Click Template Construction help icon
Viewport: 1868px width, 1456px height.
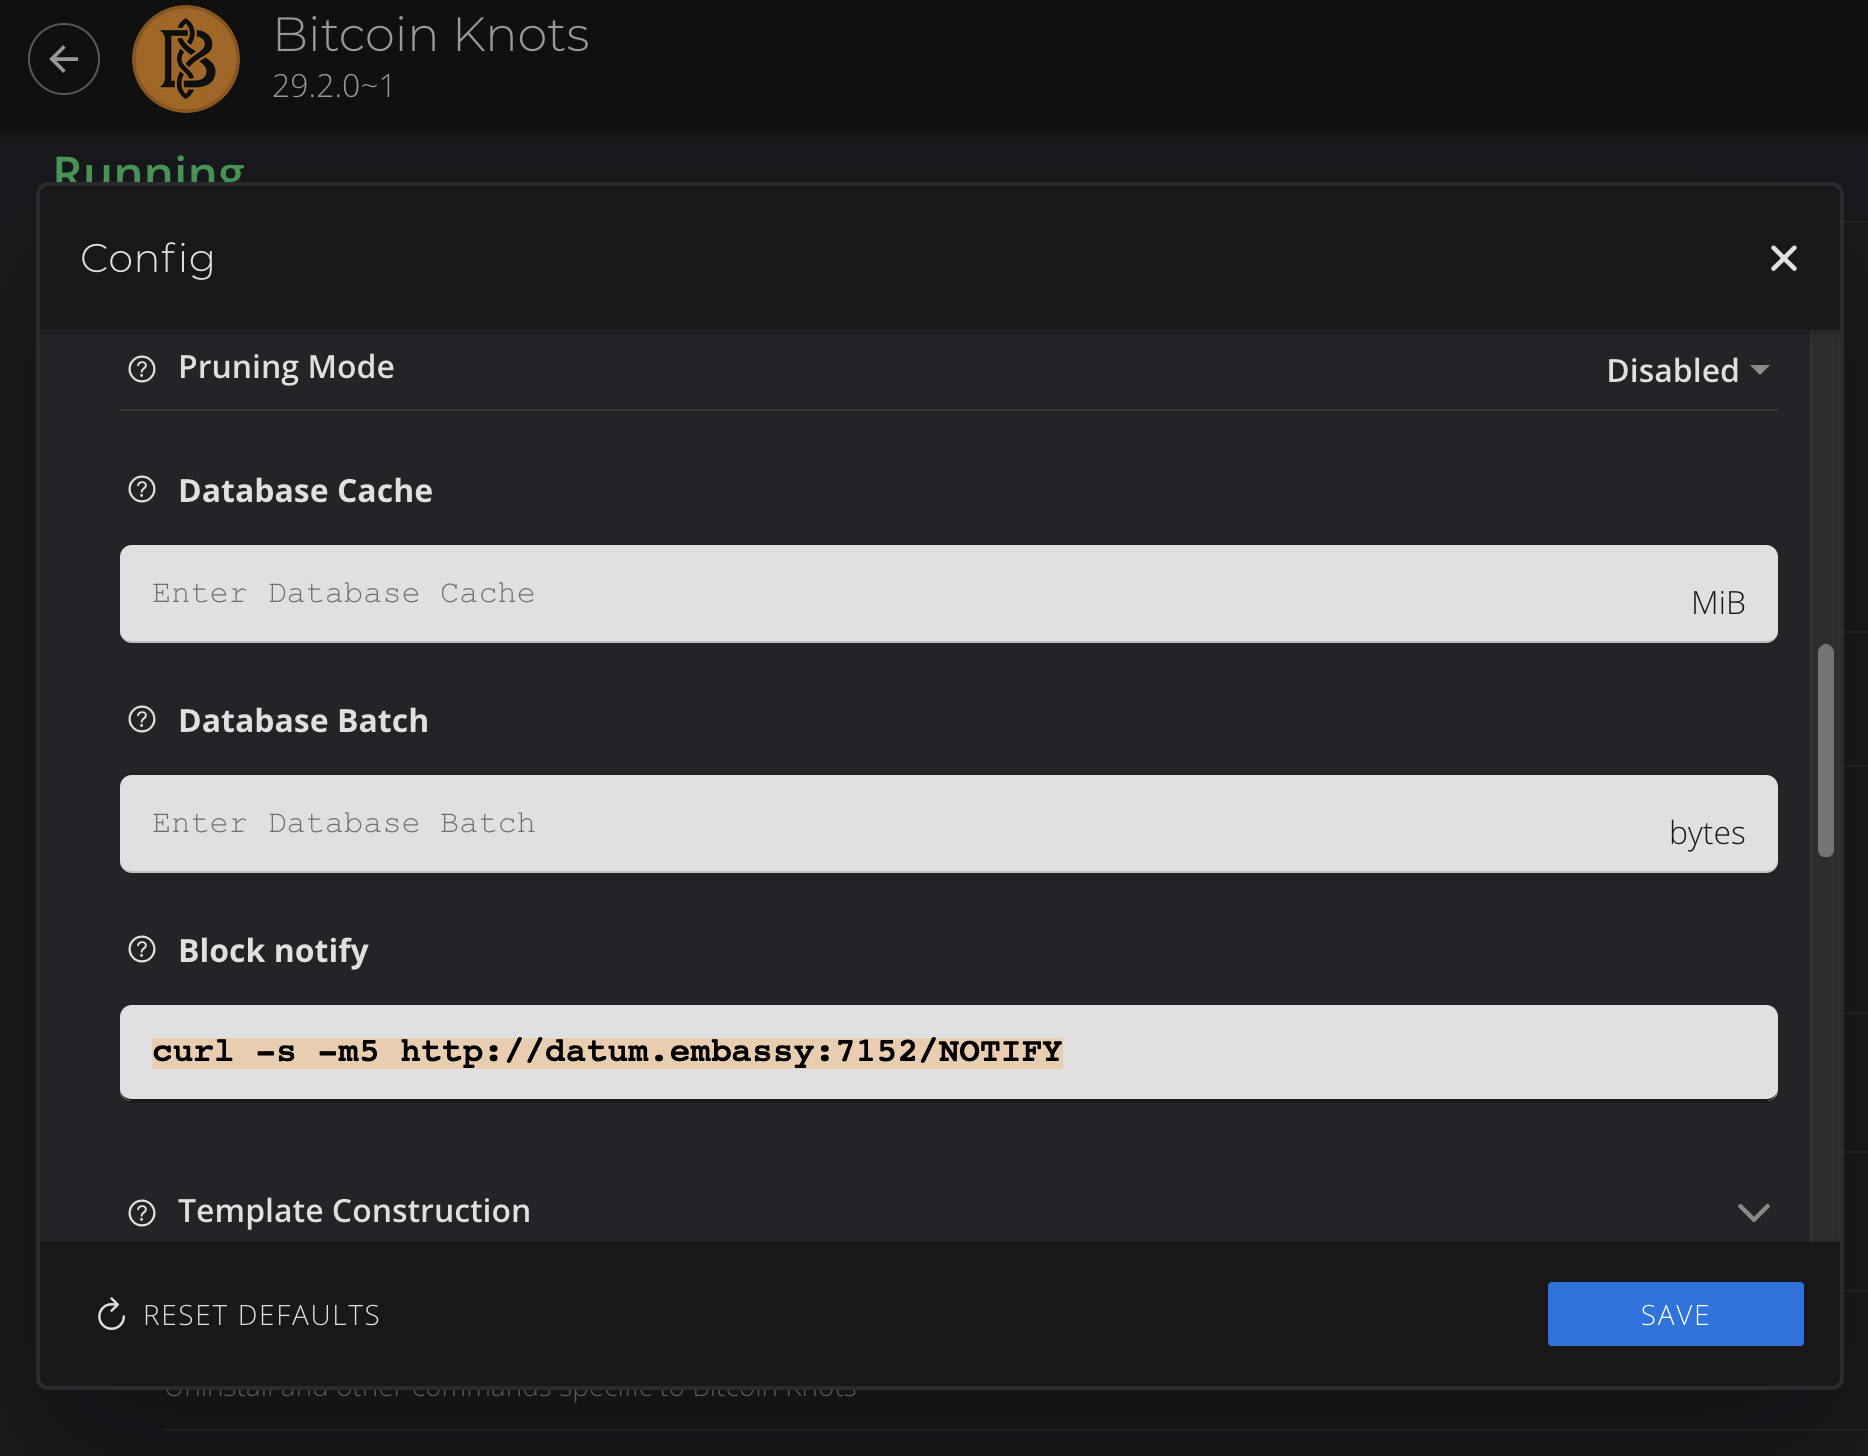[x=142, y=1212]
